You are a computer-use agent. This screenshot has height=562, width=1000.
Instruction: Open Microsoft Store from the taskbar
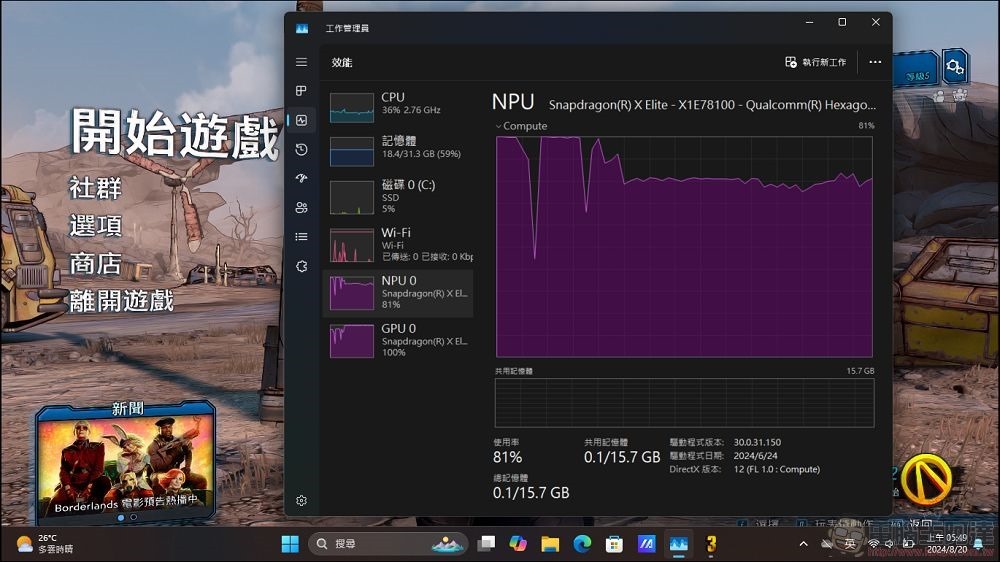pos(614,544)
